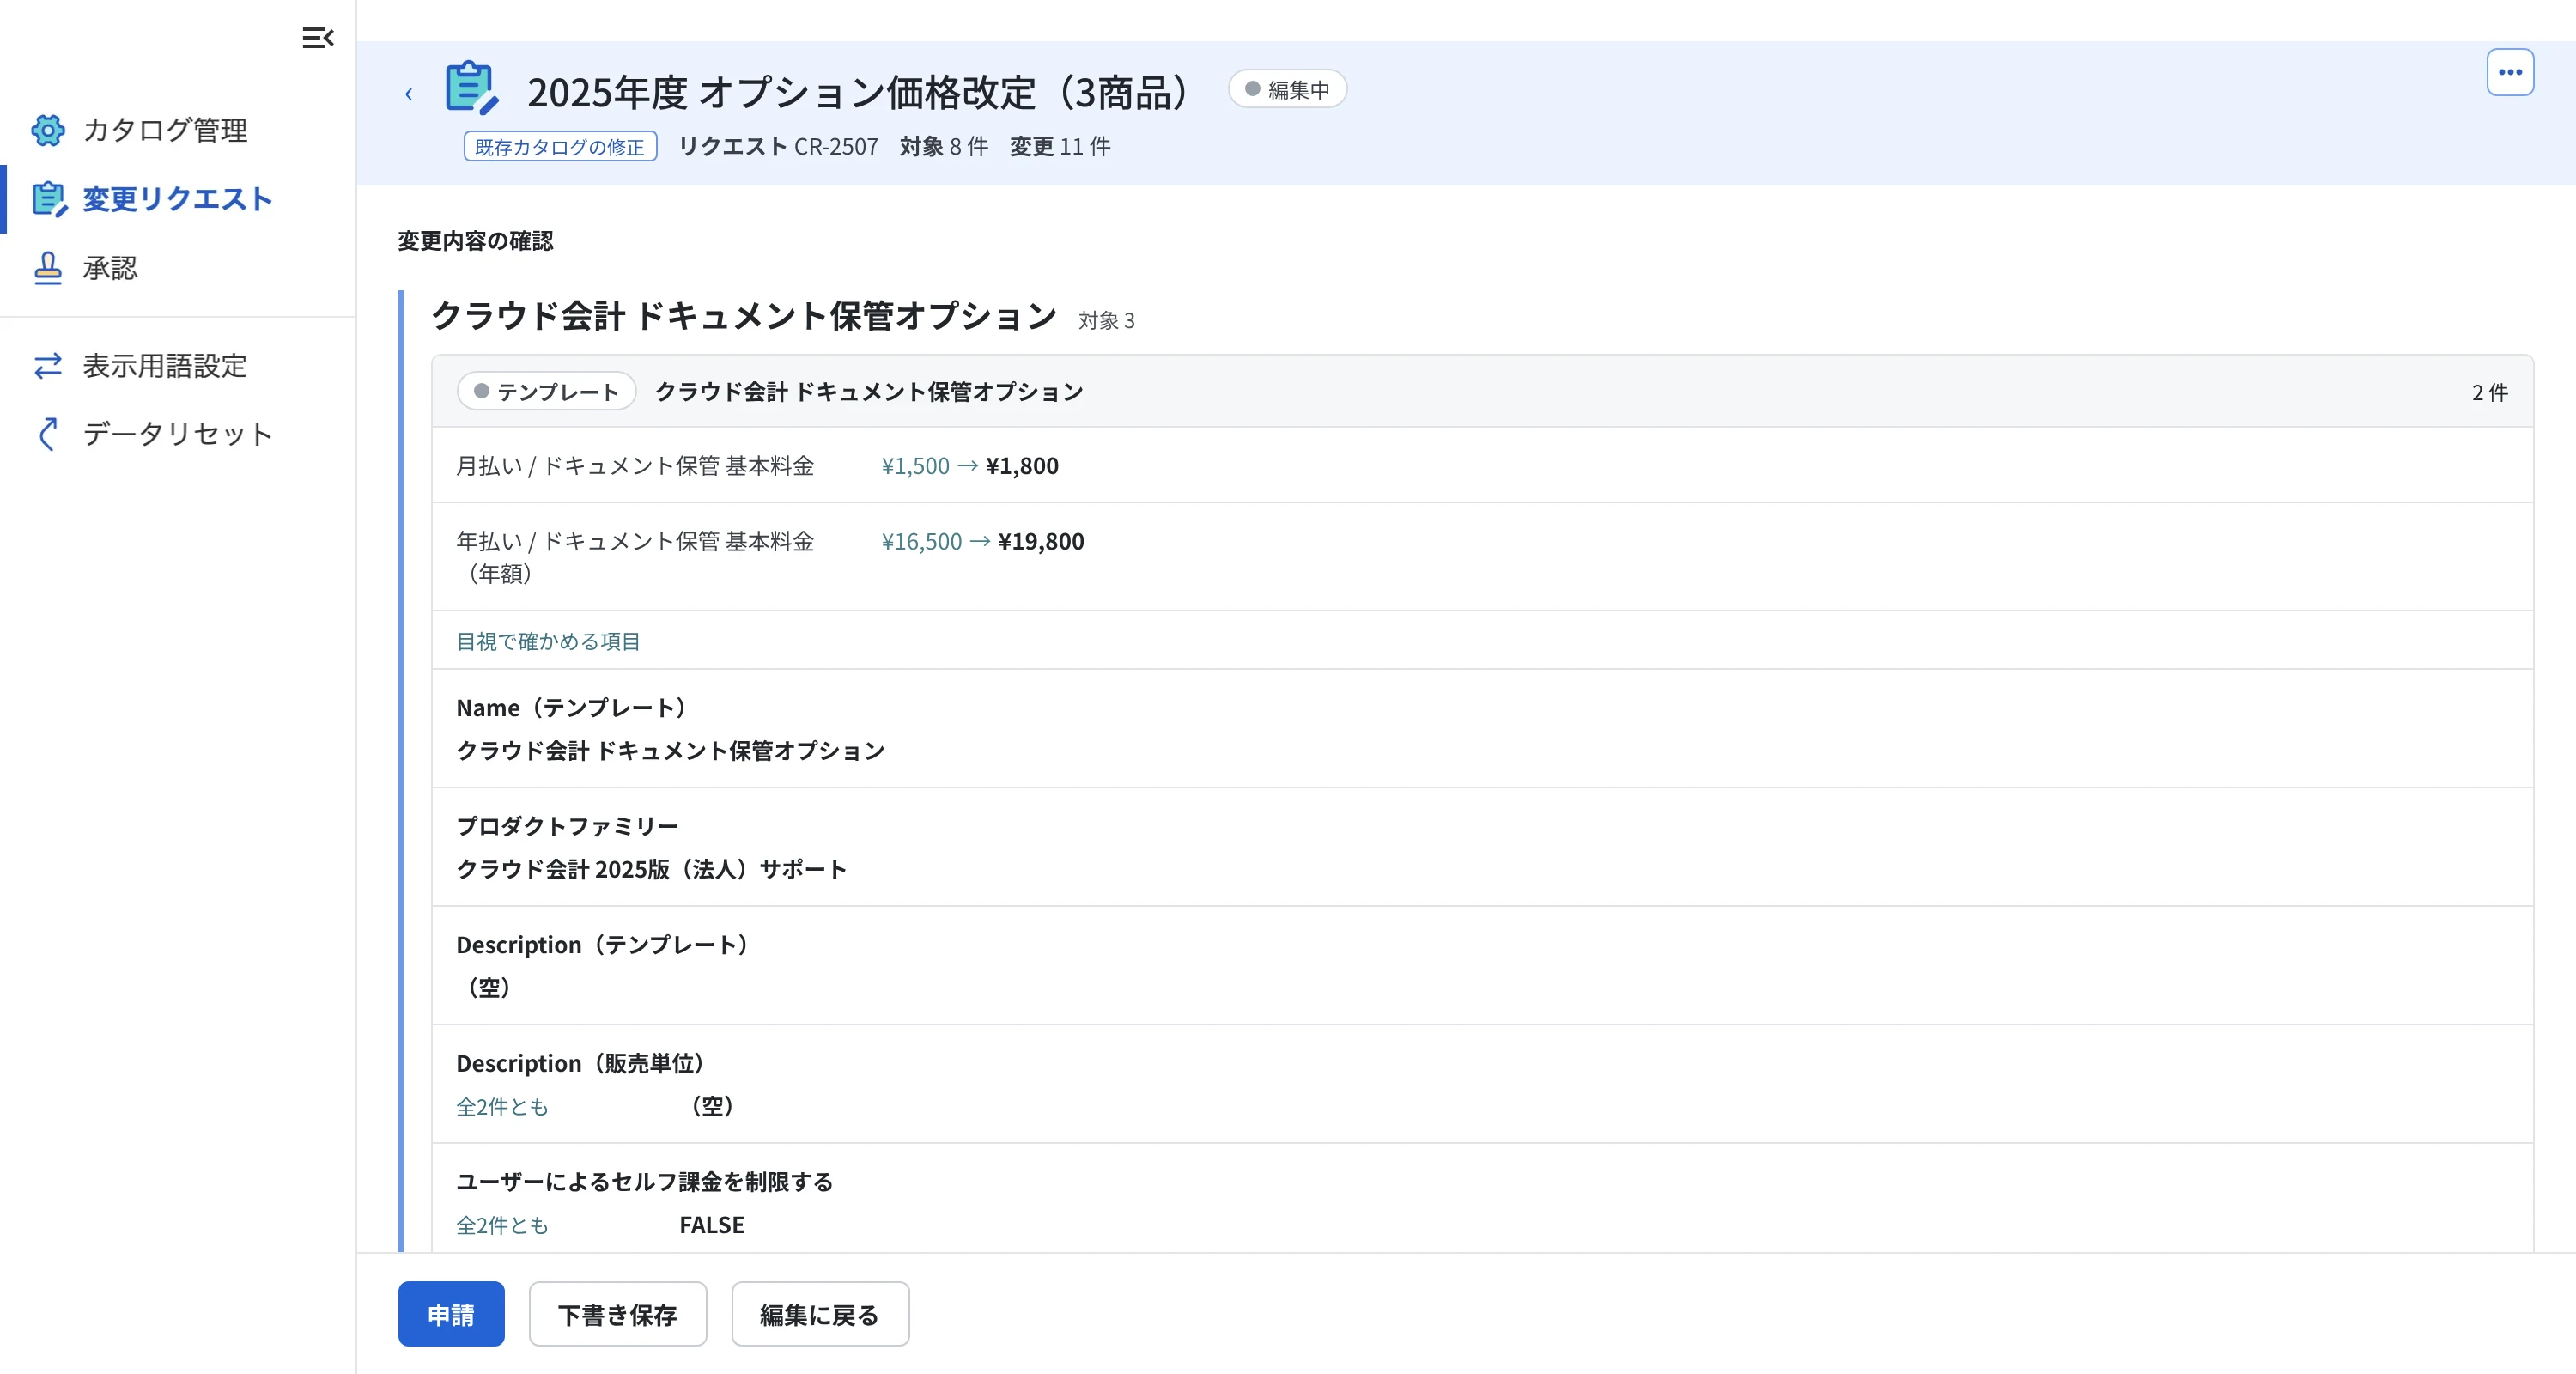
Task: Click the 変更 11 件 count
Action: coord(1060,146)
